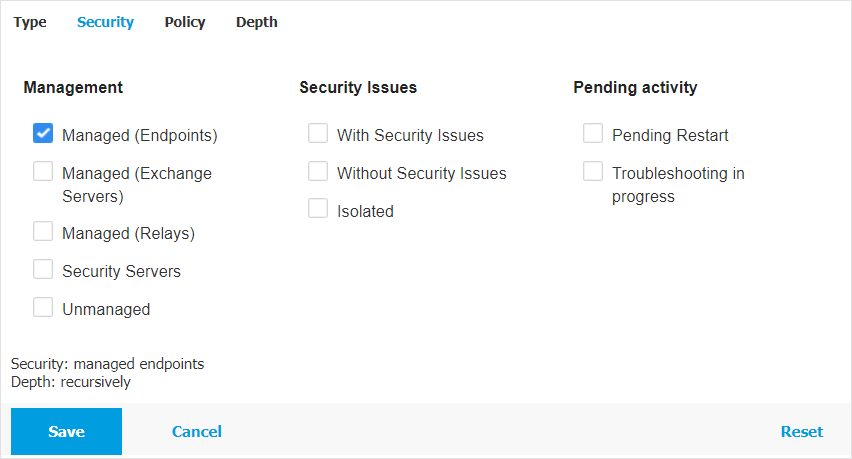Click the Pending Restart label text
Screen dimensions: 852x459
click(x=670, y=135)
